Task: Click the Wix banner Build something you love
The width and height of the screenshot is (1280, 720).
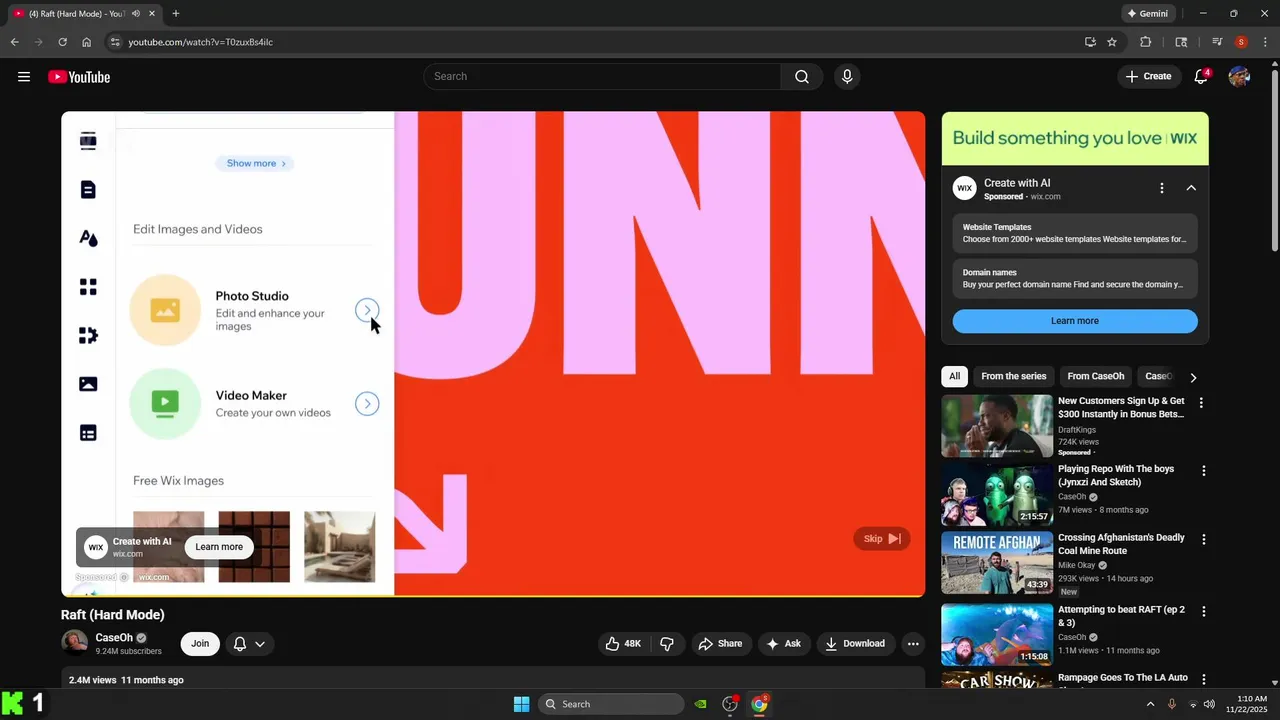Action: click(1075, 139)
